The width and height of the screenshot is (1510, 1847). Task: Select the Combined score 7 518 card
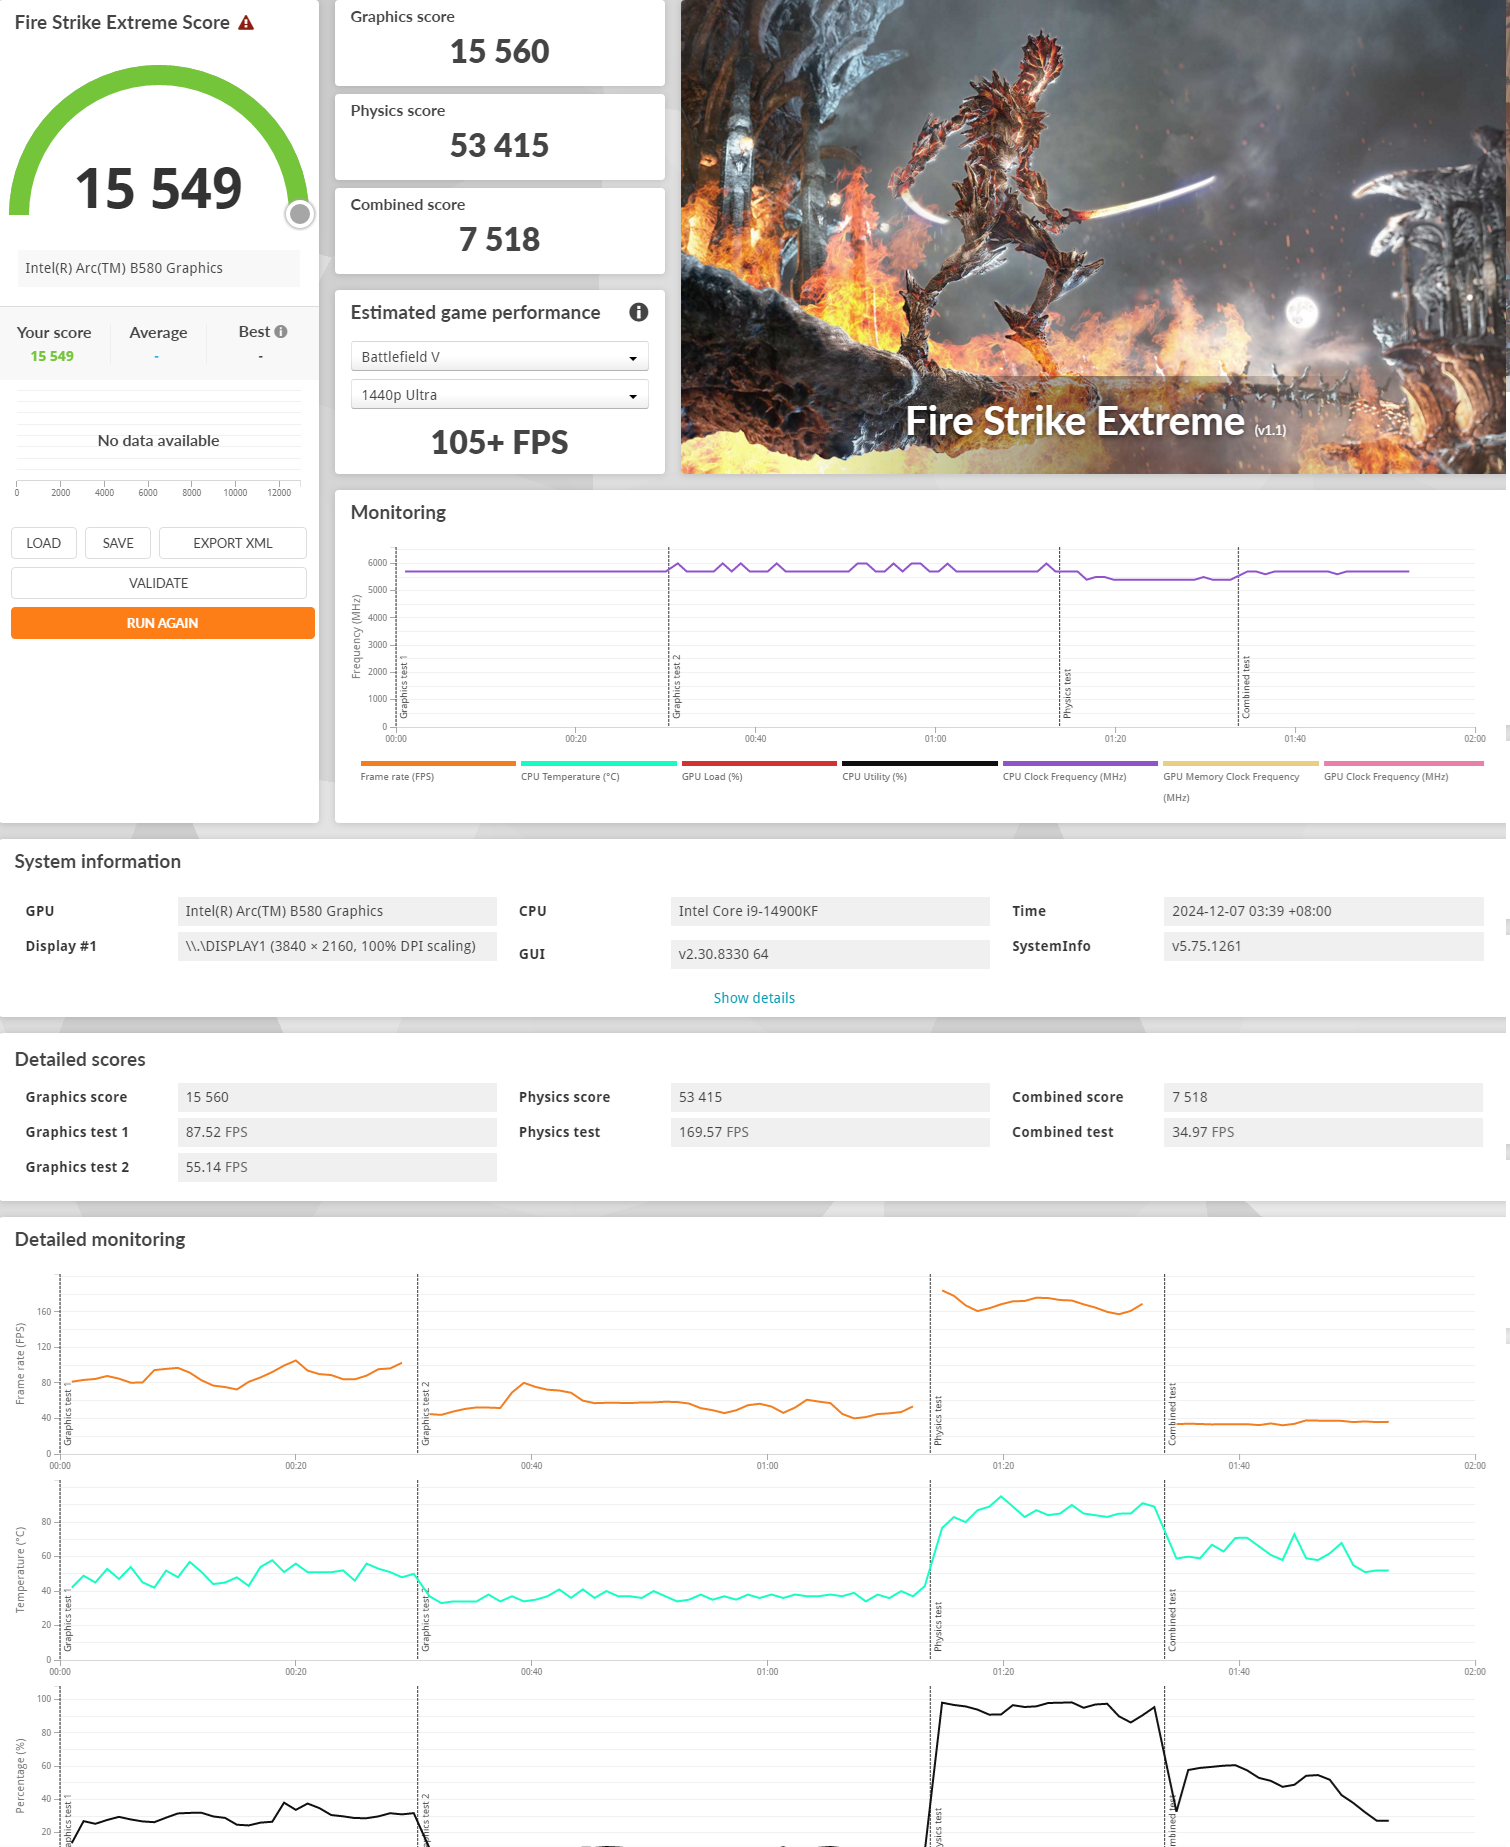click(x=499, y=231)
